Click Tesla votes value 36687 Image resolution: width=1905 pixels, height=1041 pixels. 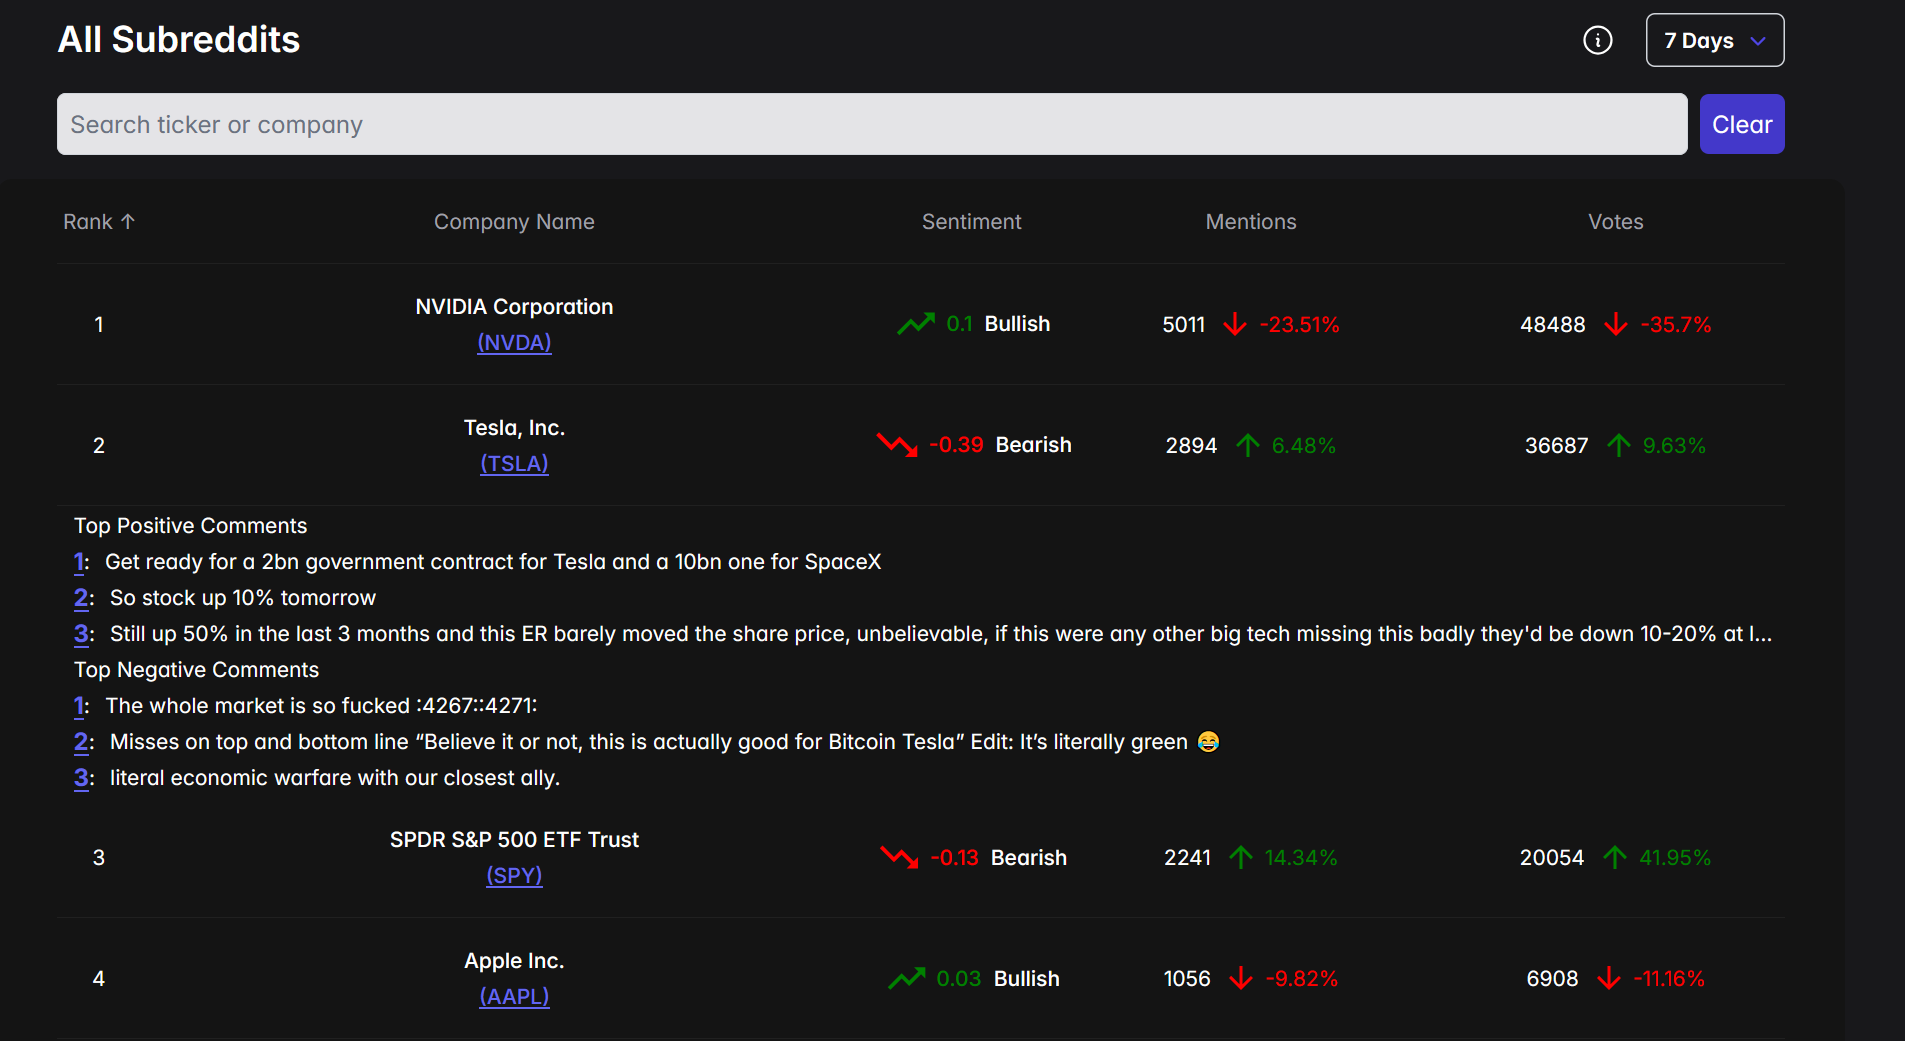(x=1556, y=445)
